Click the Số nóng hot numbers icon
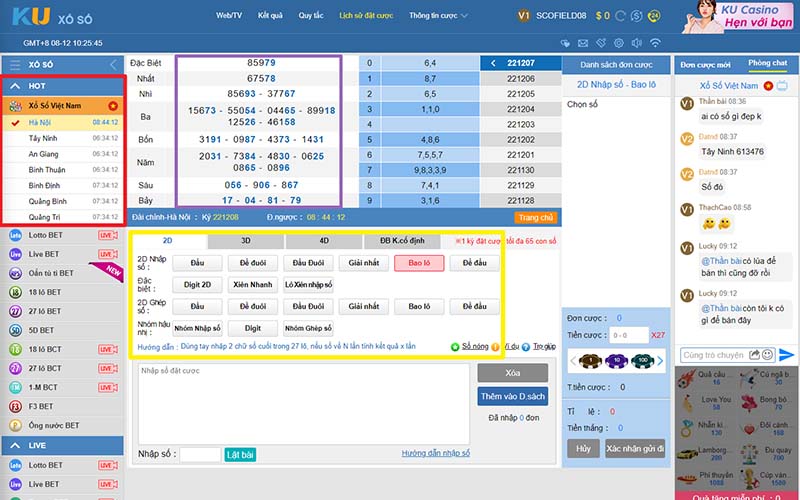This screenshot has height=500, width=800. pyautogui.click(x=455, y=347)
